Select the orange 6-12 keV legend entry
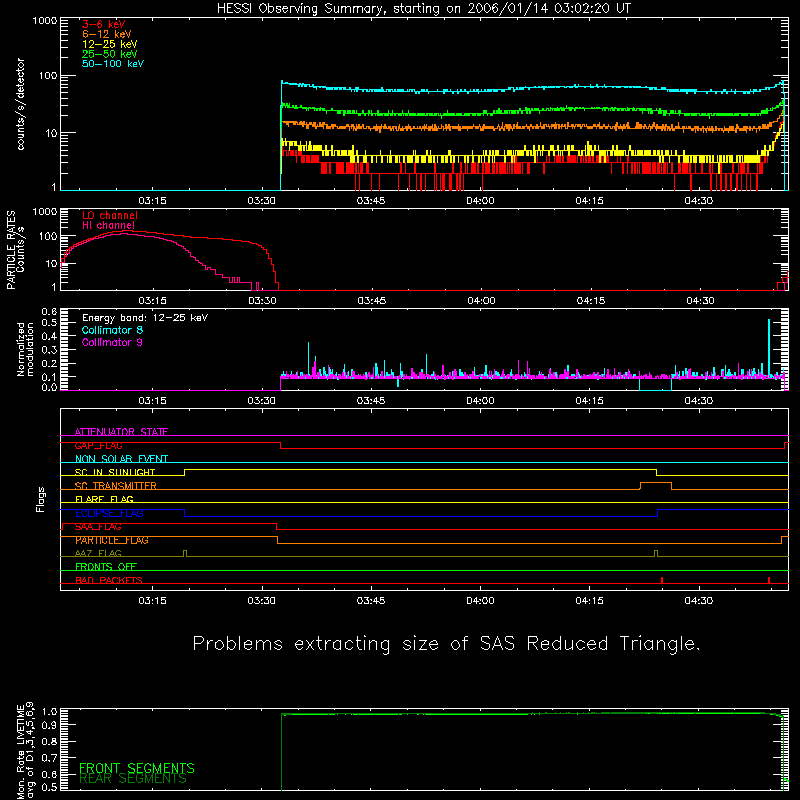This screenshot has width=800, height=800. (x=107, y=34)
